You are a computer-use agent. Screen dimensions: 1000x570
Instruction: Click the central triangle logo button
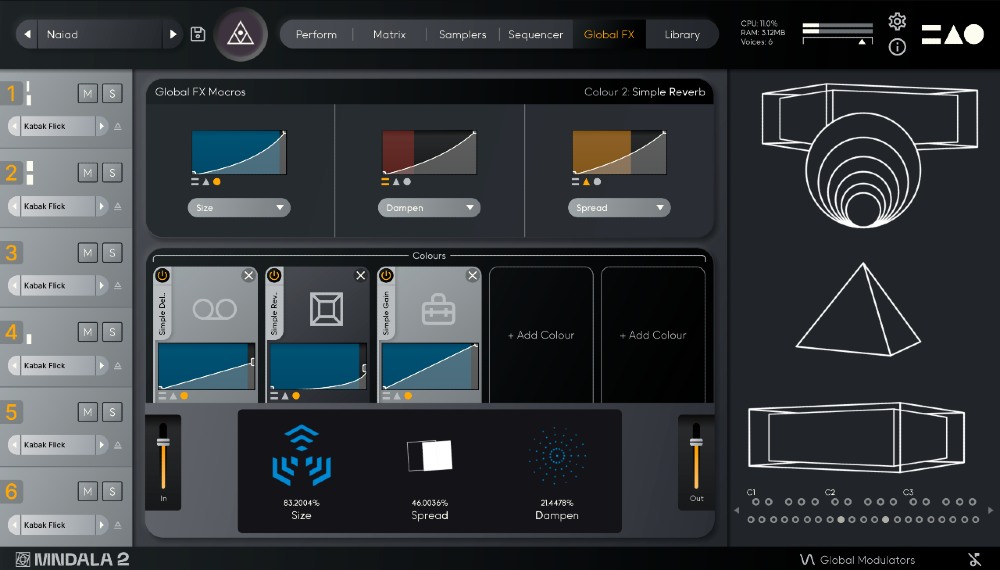coord(240,34)
